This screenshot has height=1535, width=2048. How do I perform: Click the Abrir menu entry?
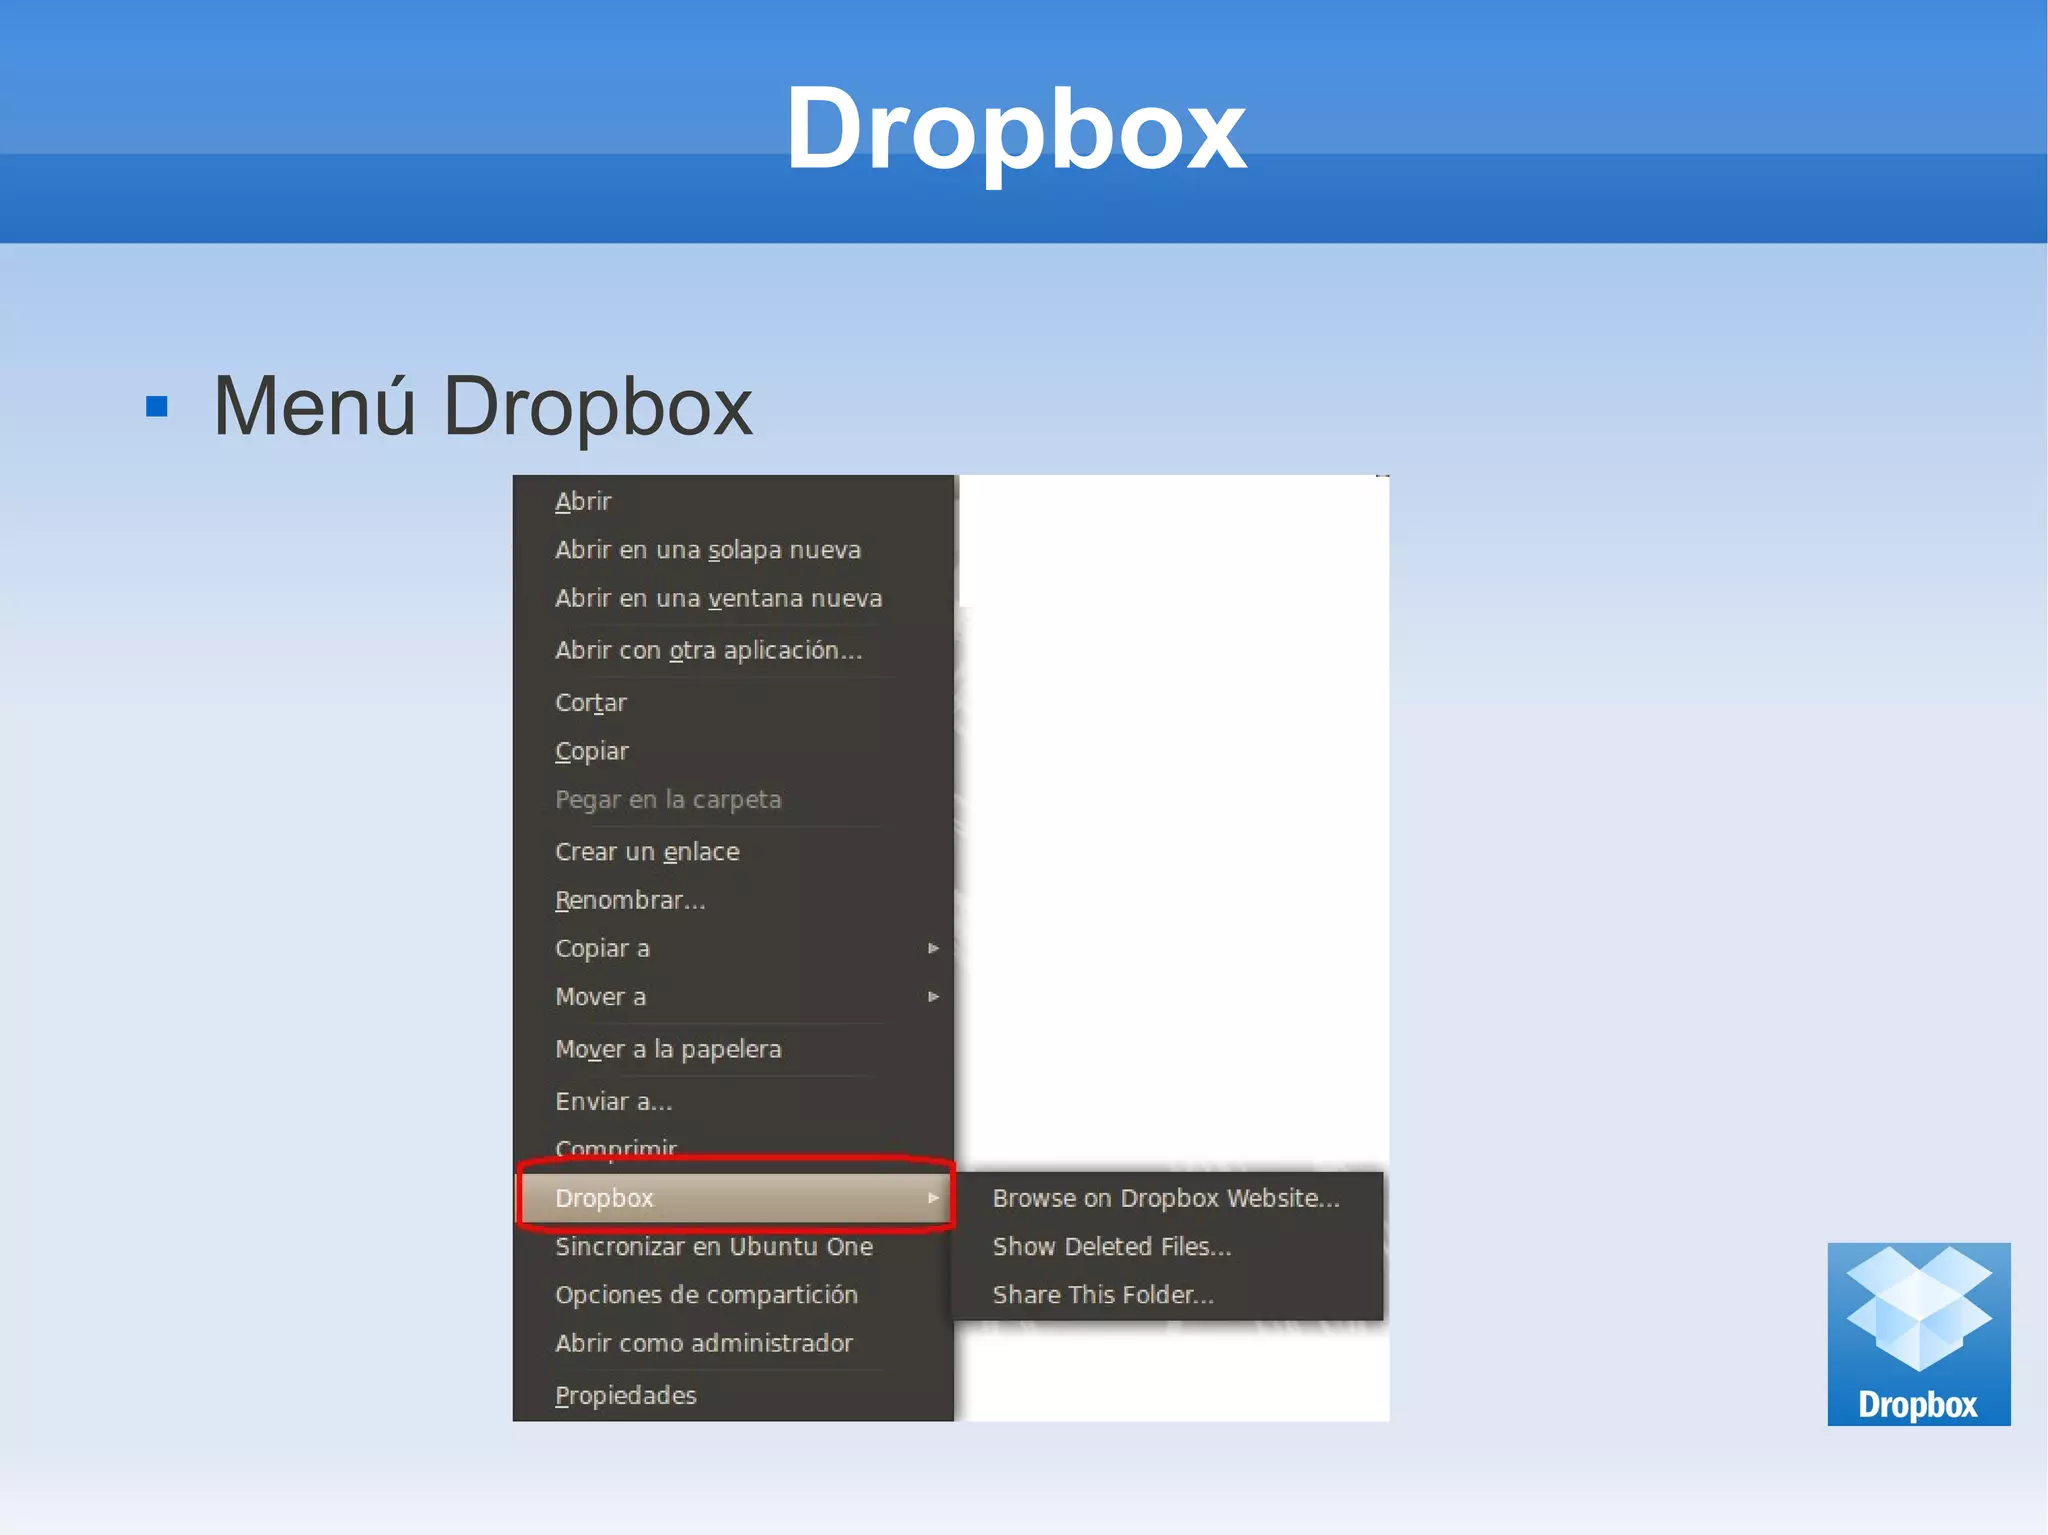733,501
